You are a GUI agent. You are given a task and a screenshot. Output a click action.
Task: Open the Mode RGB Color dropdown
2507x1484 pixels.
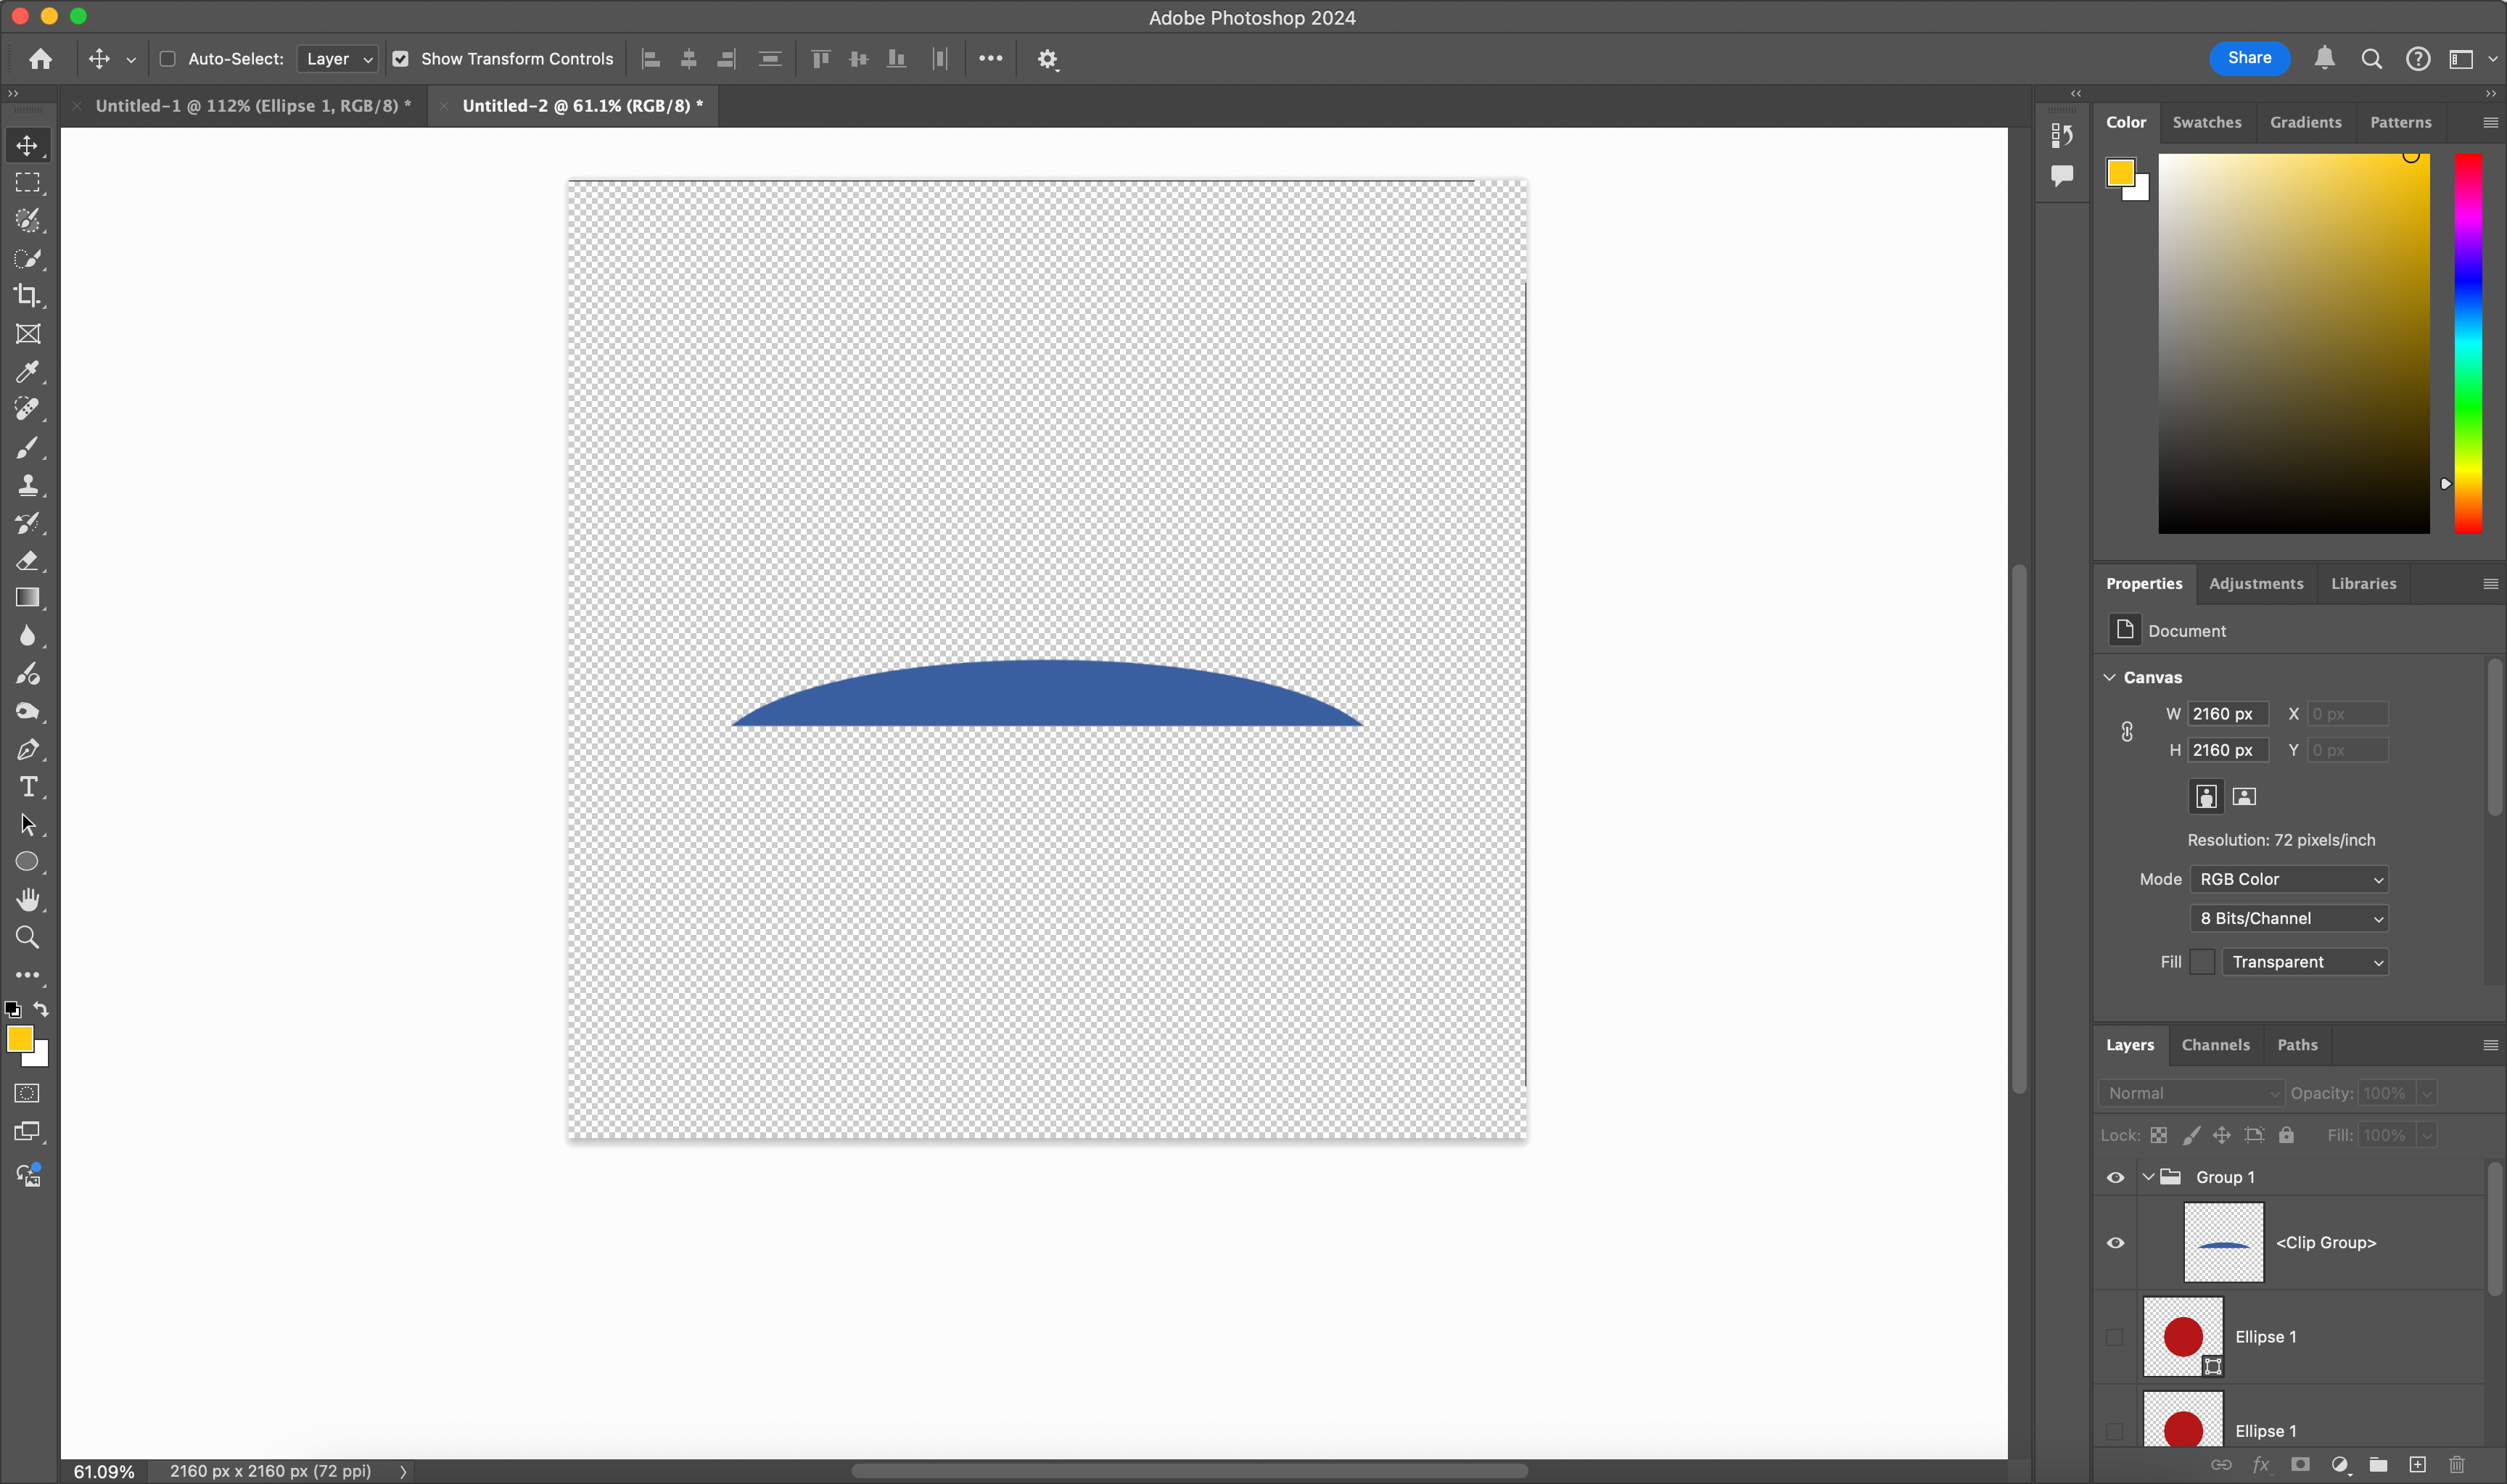click(x=2288, y=879)
